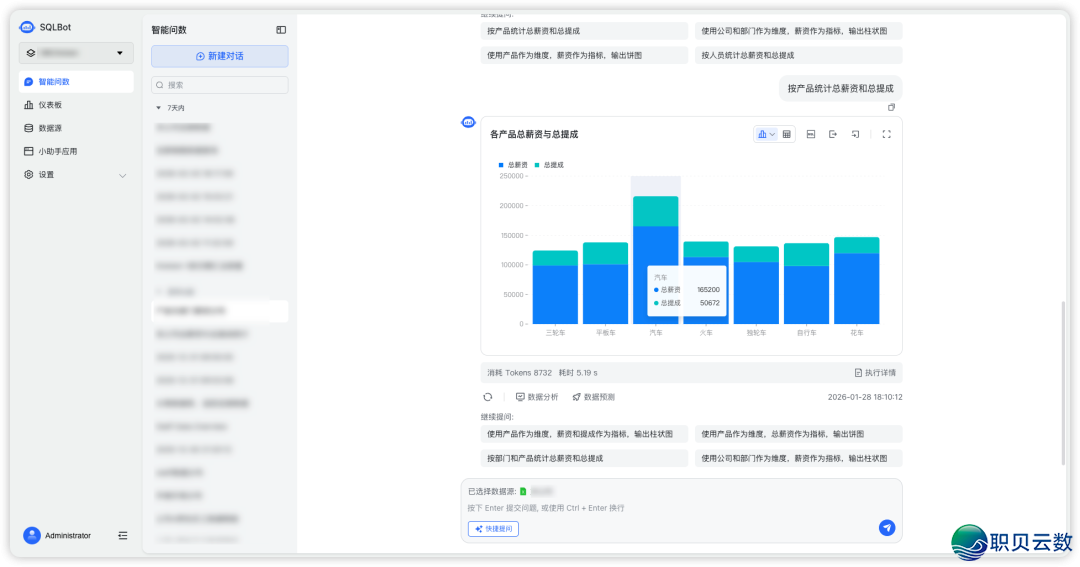This screenshot has width=1080, height=567.
Task: Click the export chart icon
Action: click(833, 134)
